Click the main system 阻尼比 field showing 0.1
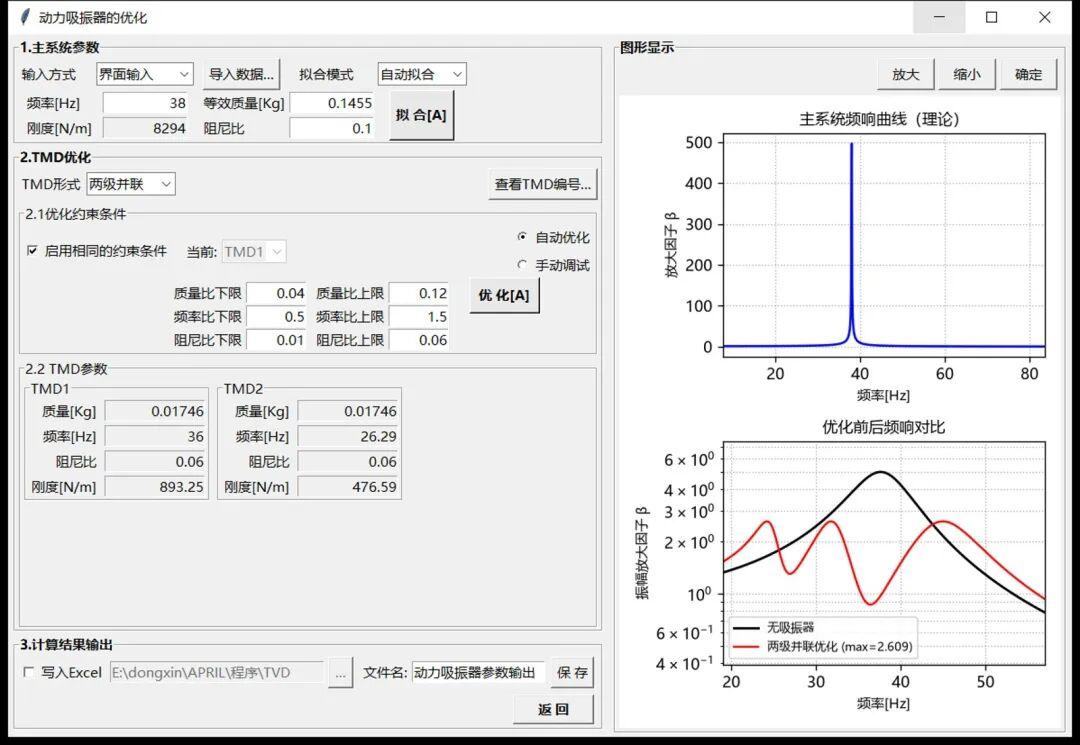Screen dimensions: 1080x745 tap(332, 128)
